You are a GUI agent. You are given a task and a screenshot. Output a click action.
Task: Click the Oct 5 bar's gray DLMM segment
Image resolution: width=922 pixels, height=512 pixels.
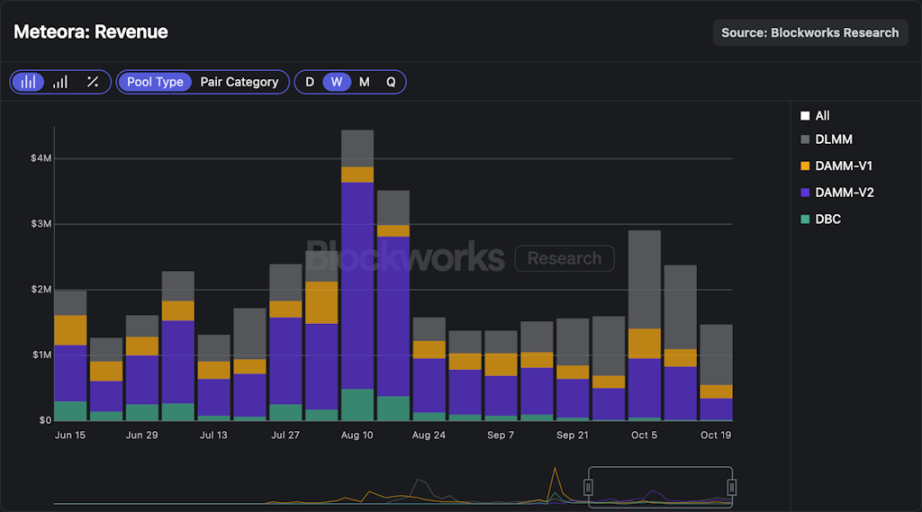644,279
